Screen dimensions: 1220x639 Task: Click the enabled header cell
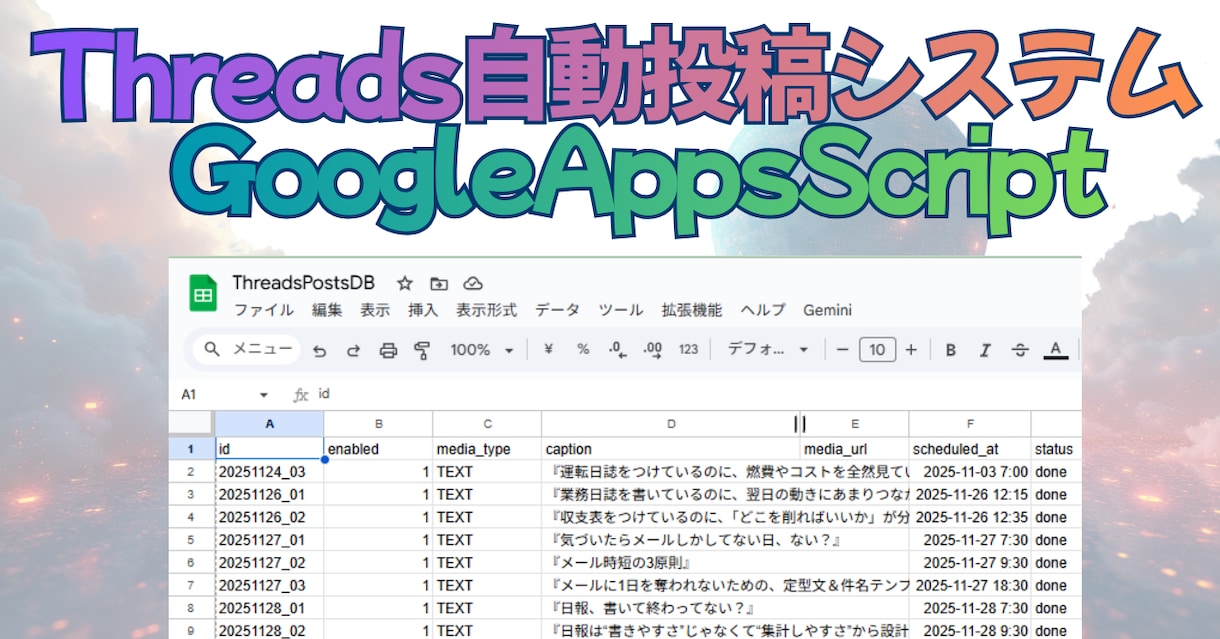point(378,449)
